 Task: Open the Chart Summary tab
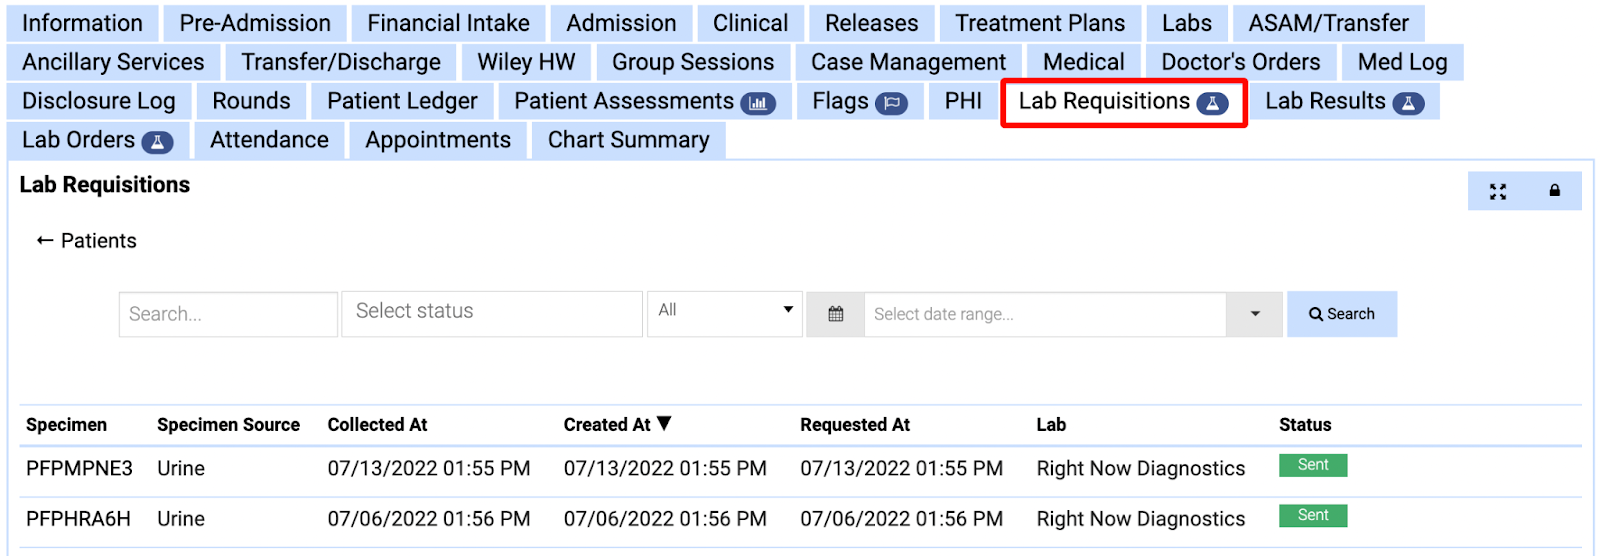tap(628, 140)
